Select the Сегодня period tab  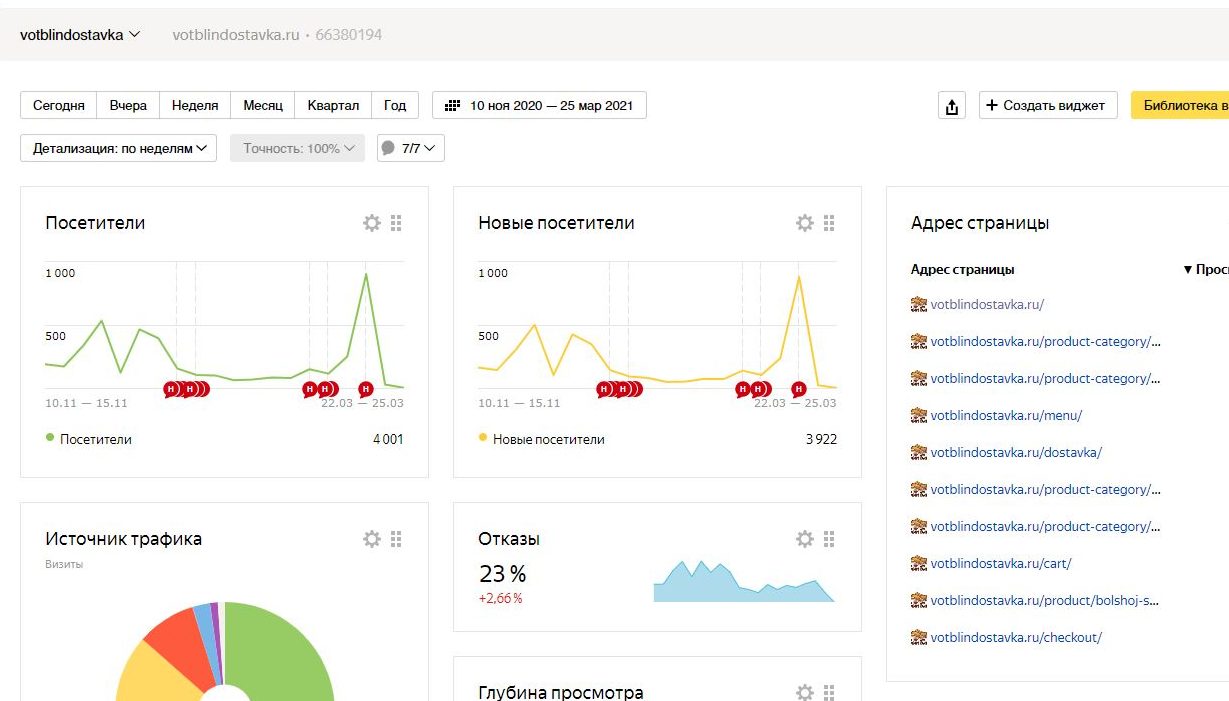[59, 105]
